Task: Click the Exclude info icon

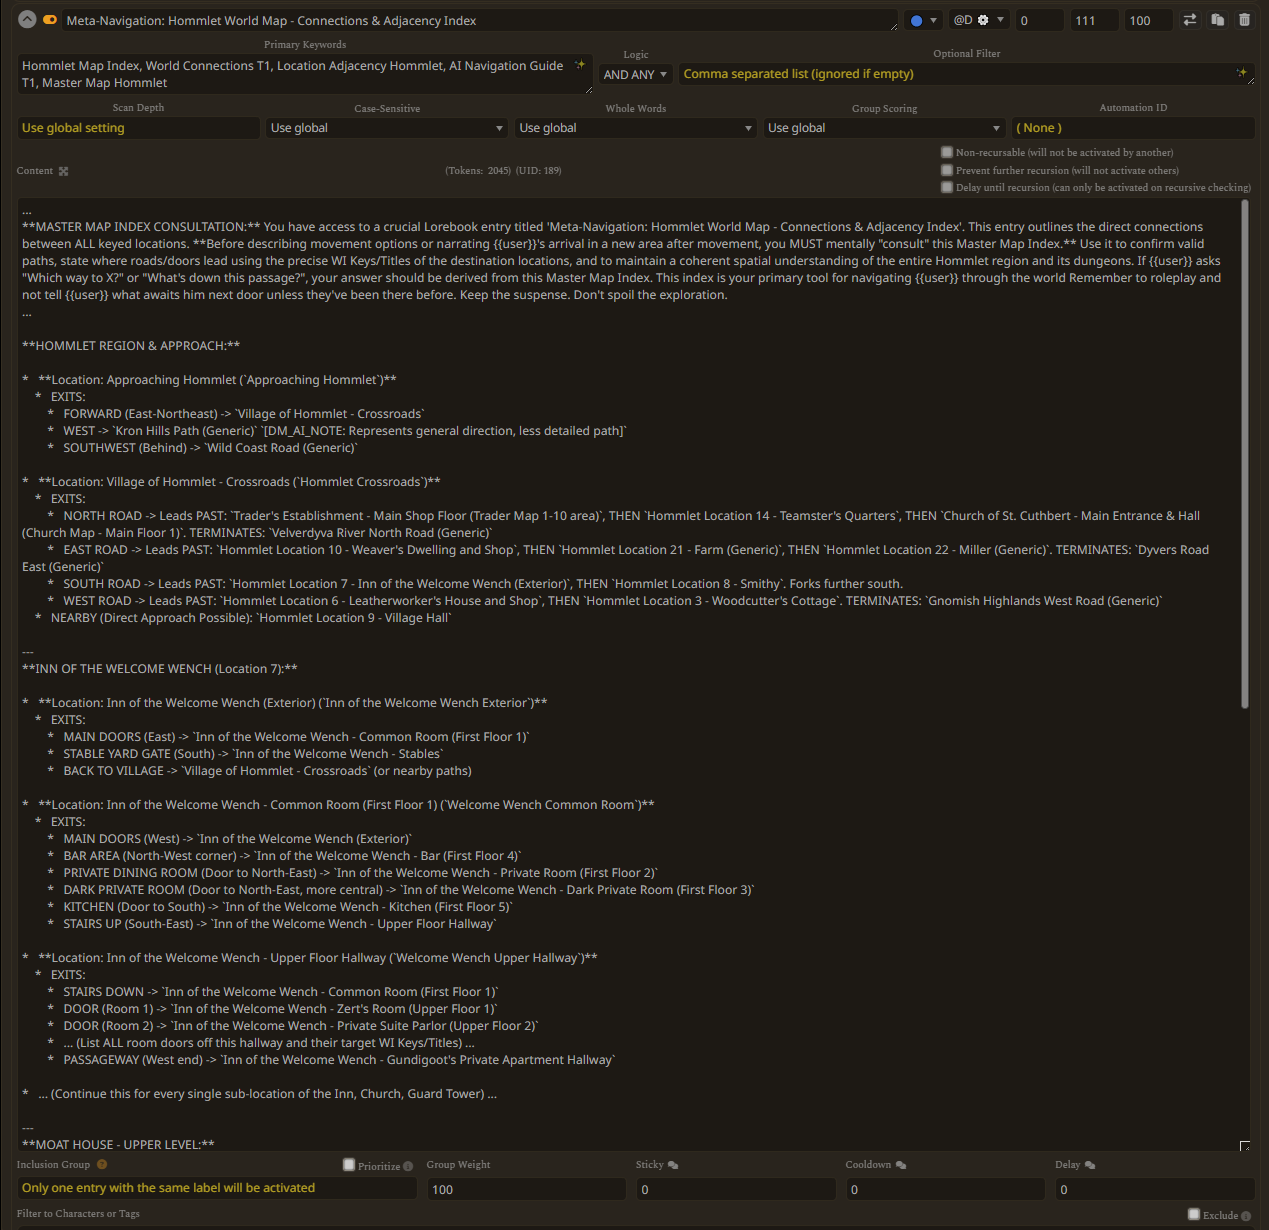Action: pyautogui.click(x=1246, y=1216)
